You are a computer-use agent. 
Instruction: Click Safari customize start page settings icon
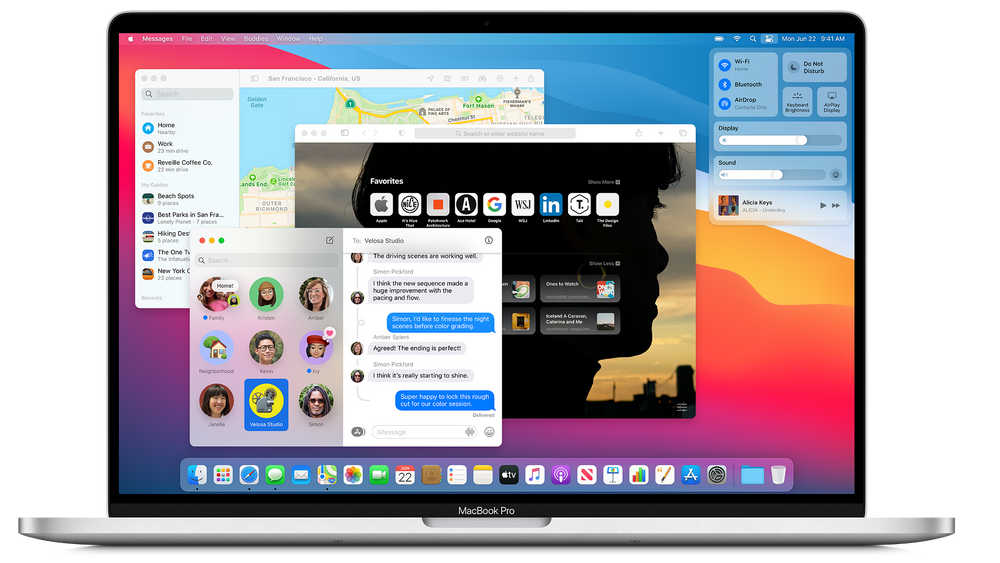682,407
